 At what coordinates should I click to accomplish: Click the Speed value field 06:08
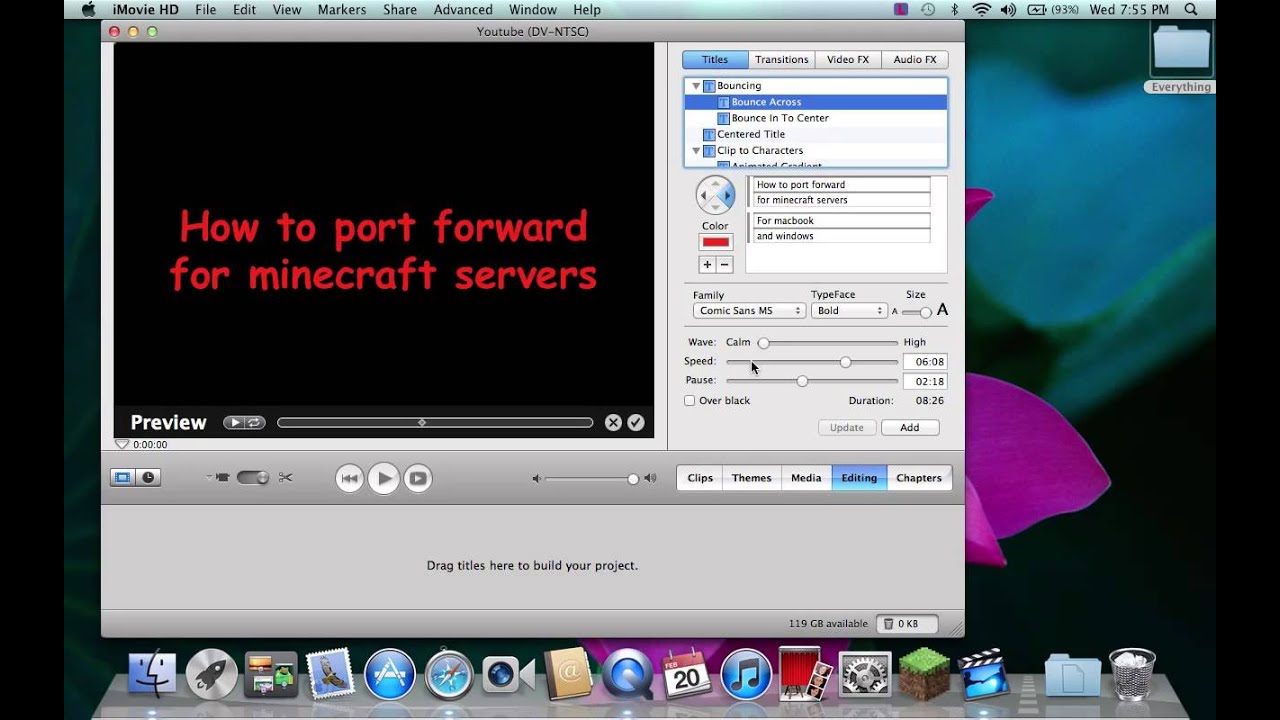pyautogui.click(x=925, y=361)
